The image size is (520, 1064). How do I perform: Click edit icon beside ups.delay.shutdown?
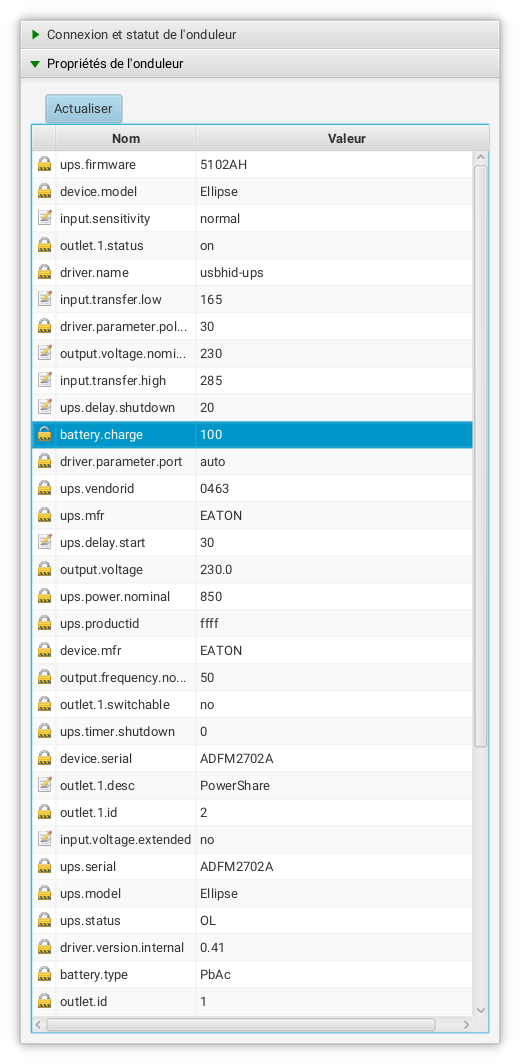coord(45,408)
